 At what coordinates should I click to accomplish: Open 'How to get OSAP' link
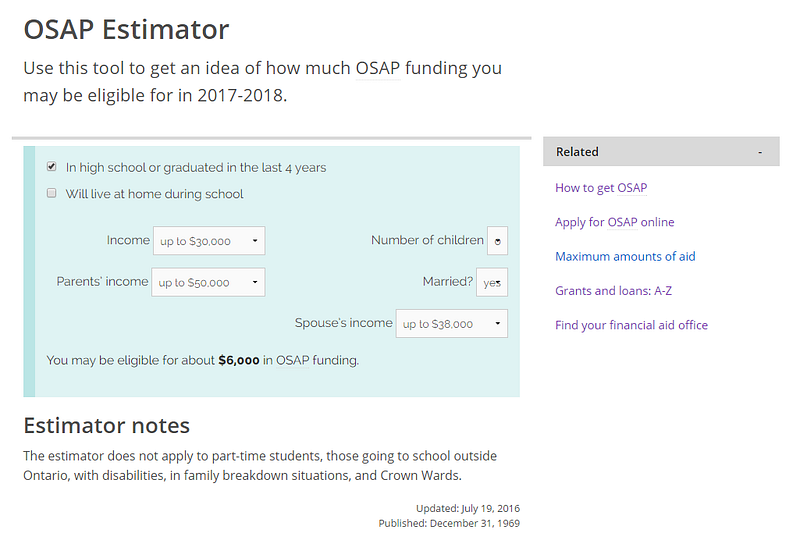point(601,188)
